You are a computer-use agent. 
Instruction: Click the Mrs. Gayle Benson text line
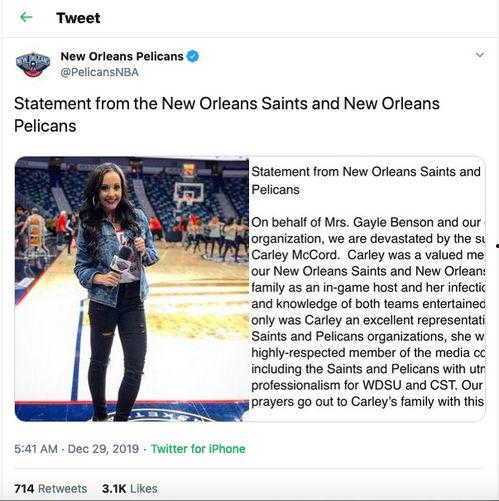click(x=367, y=222)
